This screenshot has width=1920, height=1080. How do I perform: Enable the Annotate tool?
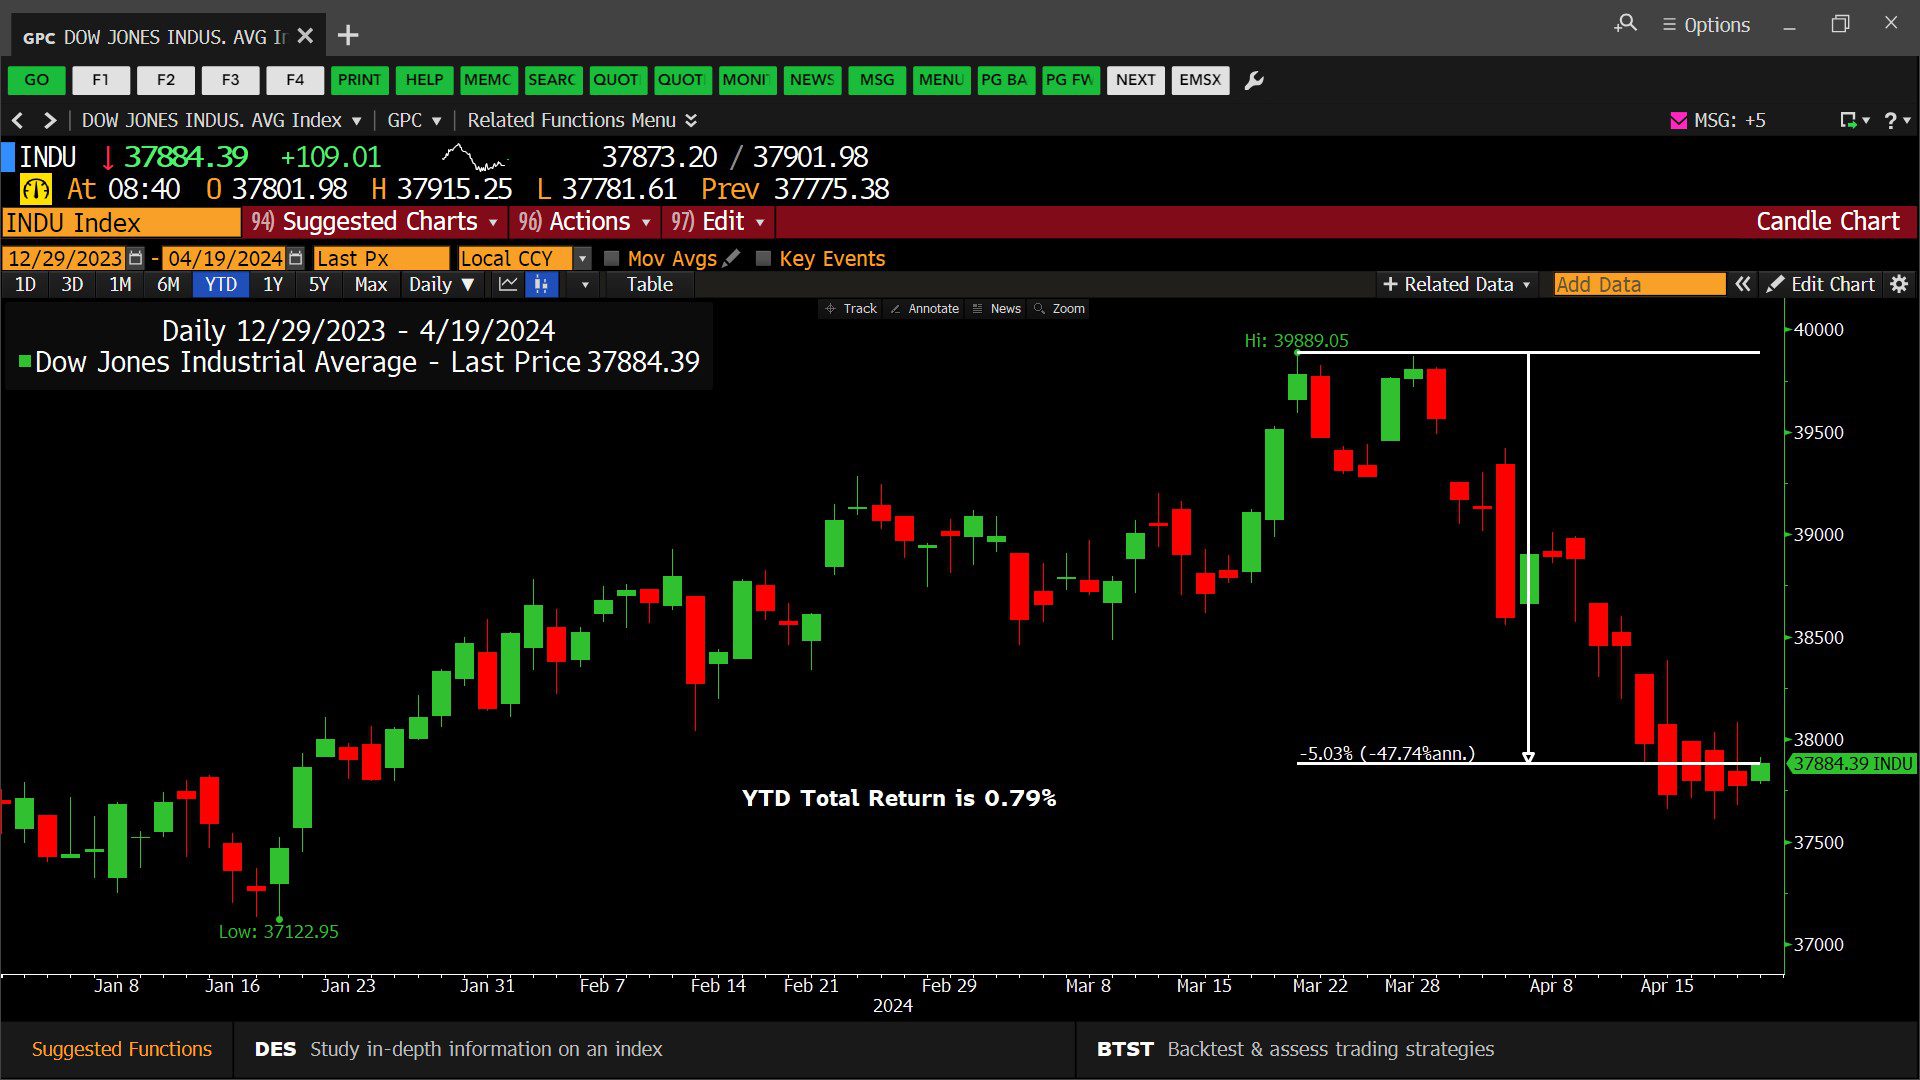(925, 308)
